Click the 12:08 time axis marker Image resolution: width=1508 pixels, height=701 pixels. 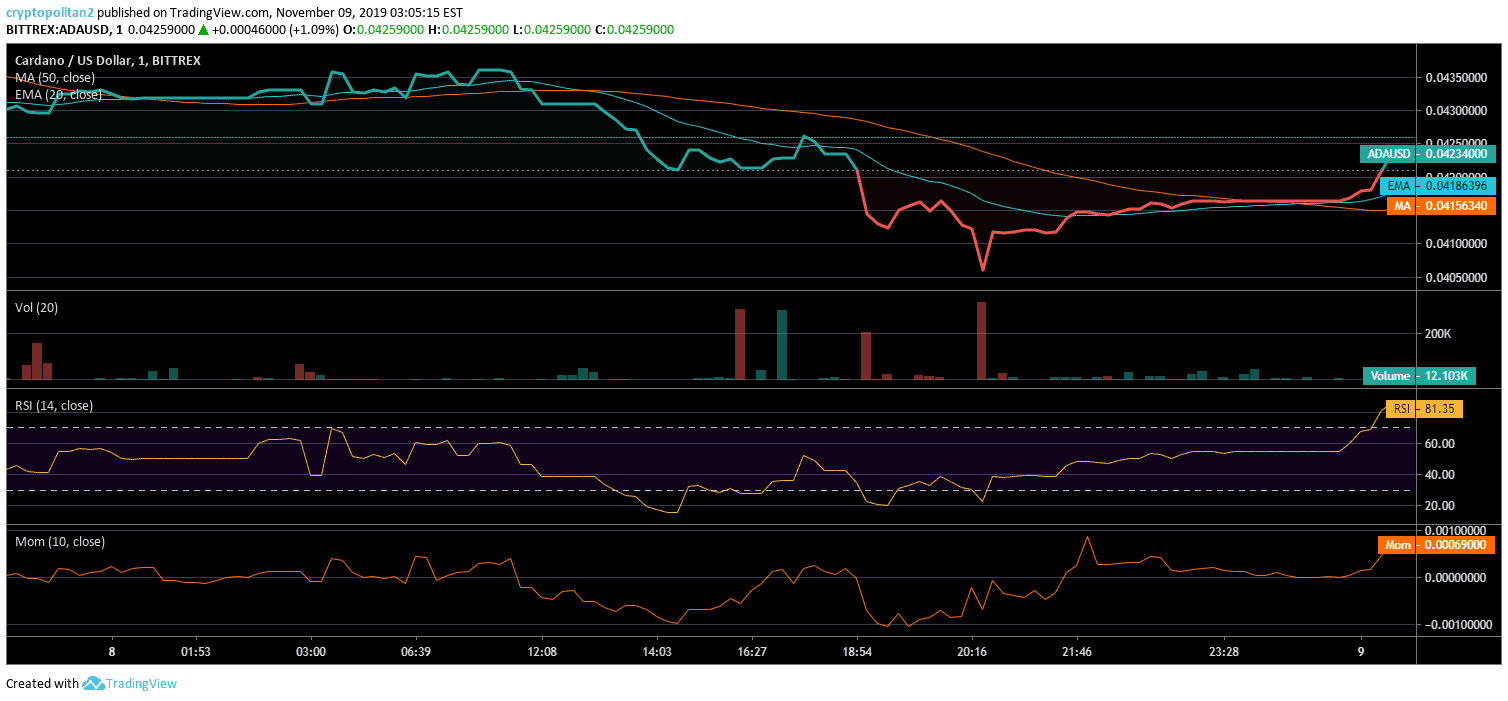[x=541, y=650]
